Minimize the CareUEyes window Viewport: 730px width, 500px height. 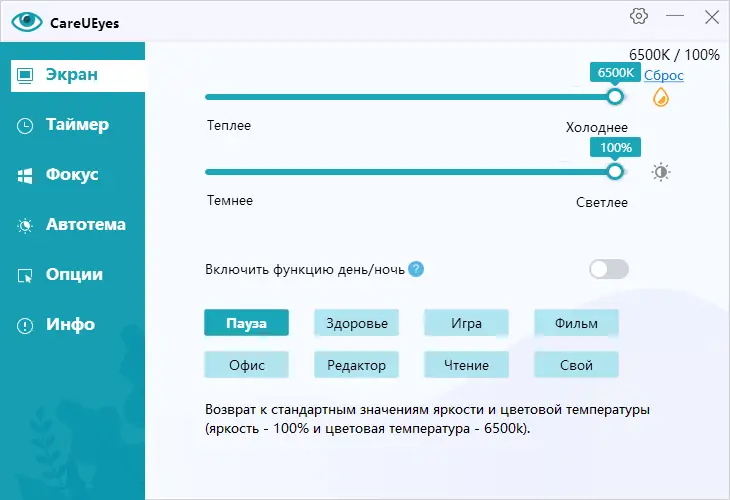click(675, 16)
